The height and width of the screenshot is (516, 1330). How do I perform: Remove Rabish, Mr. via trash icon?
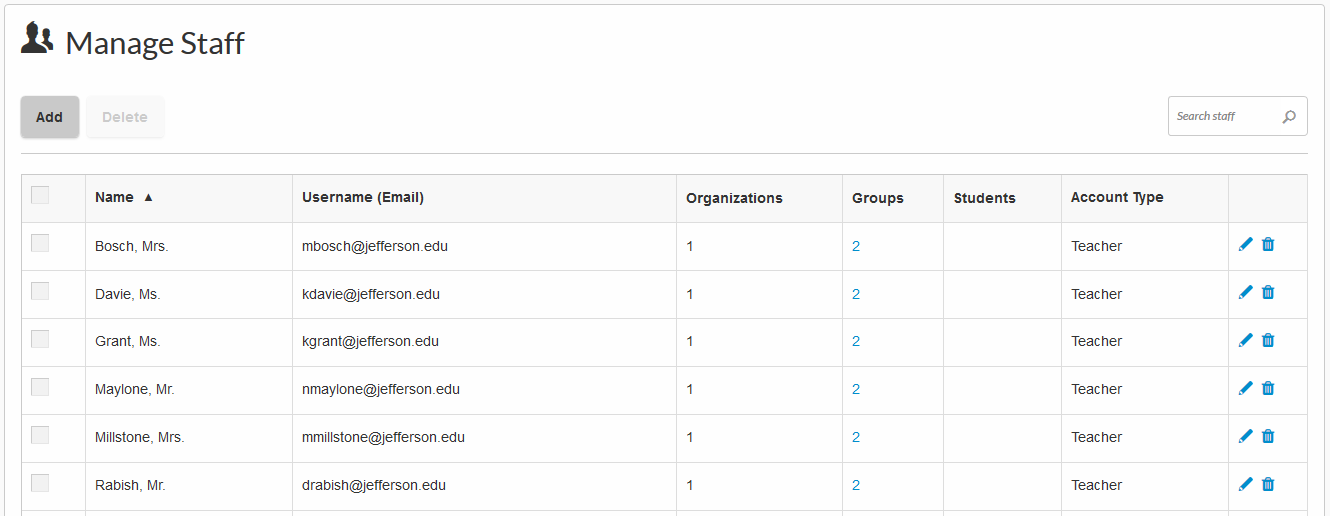click(x=1268, y=484)
